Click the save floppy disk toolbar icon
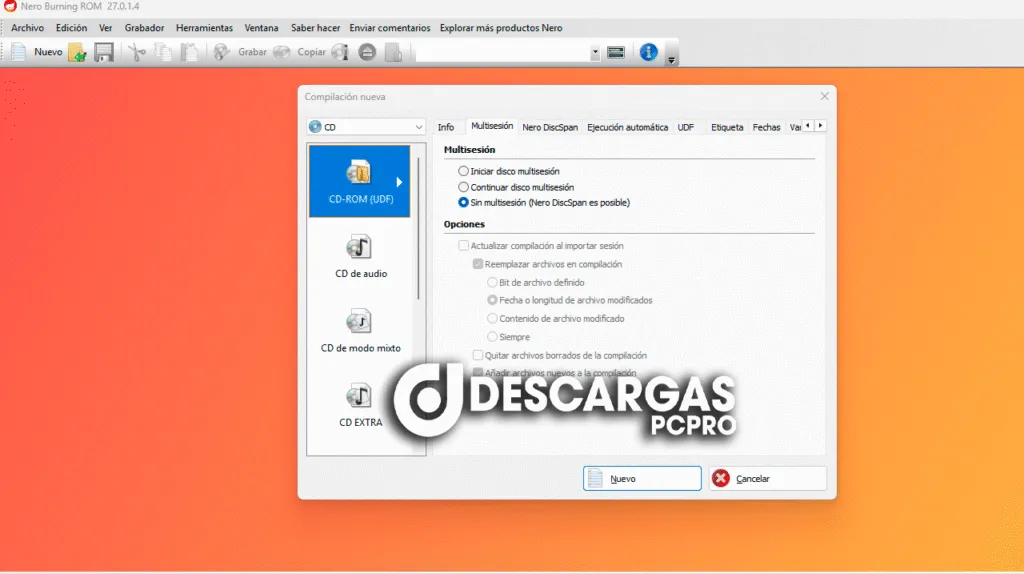 point(104,52)
